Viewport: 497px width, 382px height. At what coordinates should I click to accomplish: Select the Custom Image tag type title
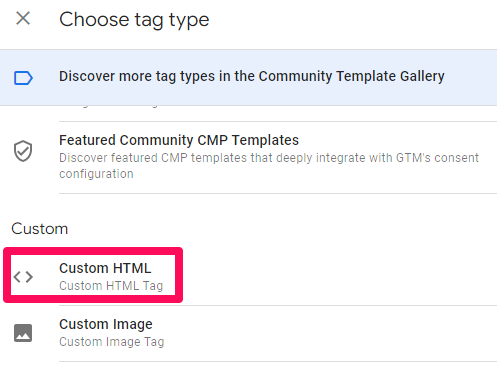coord(106,324)
